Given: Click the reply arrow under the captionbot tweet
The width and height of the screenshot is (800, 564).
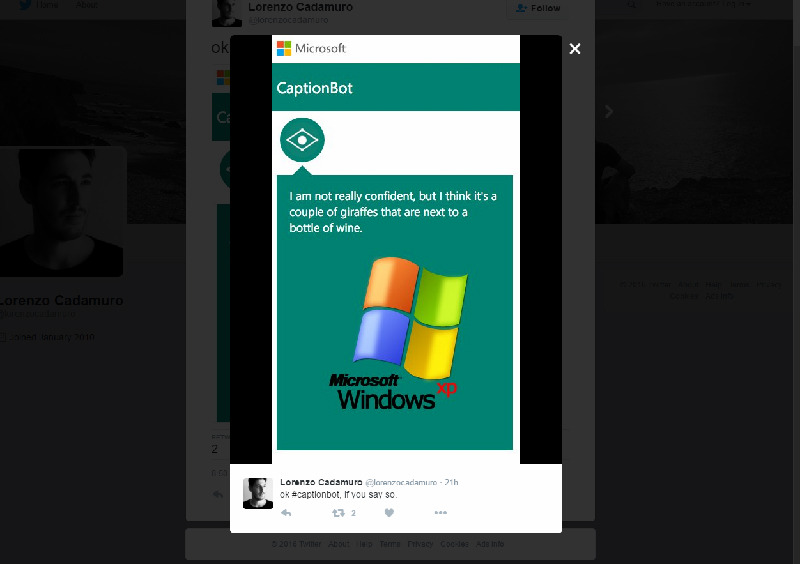Looking at the screenshot, I should click(x=286, y=513).
